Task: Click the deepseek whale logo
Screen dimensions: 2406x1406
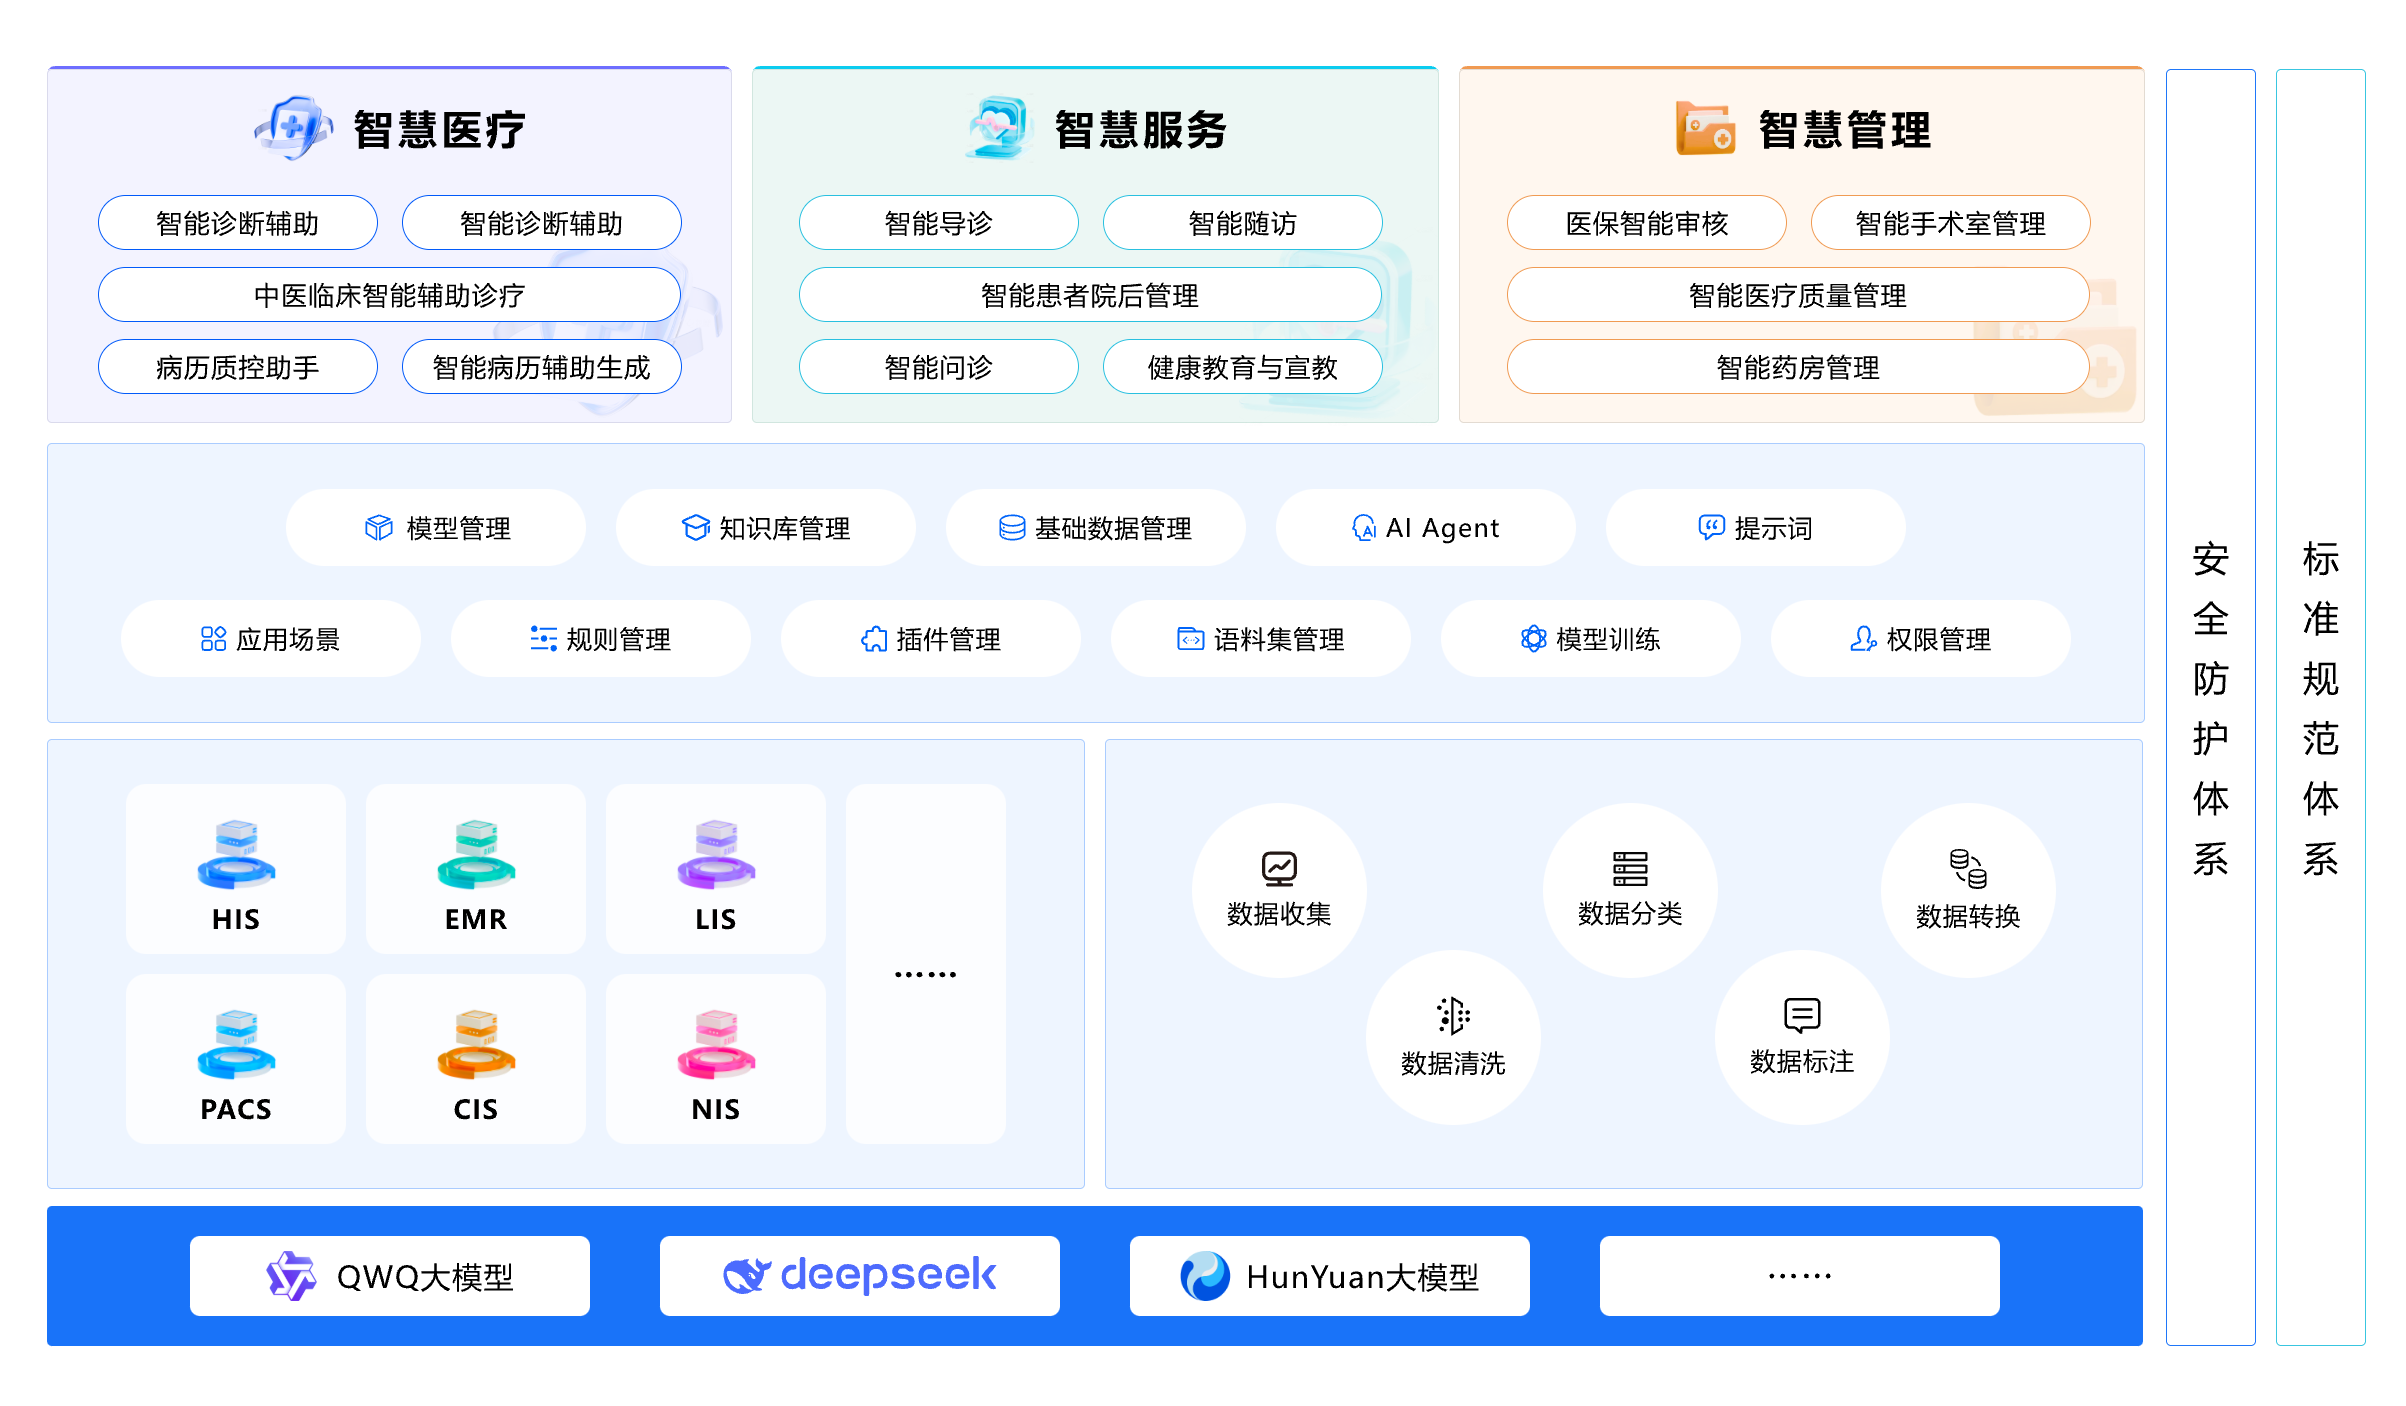Action: [747, 1276]
